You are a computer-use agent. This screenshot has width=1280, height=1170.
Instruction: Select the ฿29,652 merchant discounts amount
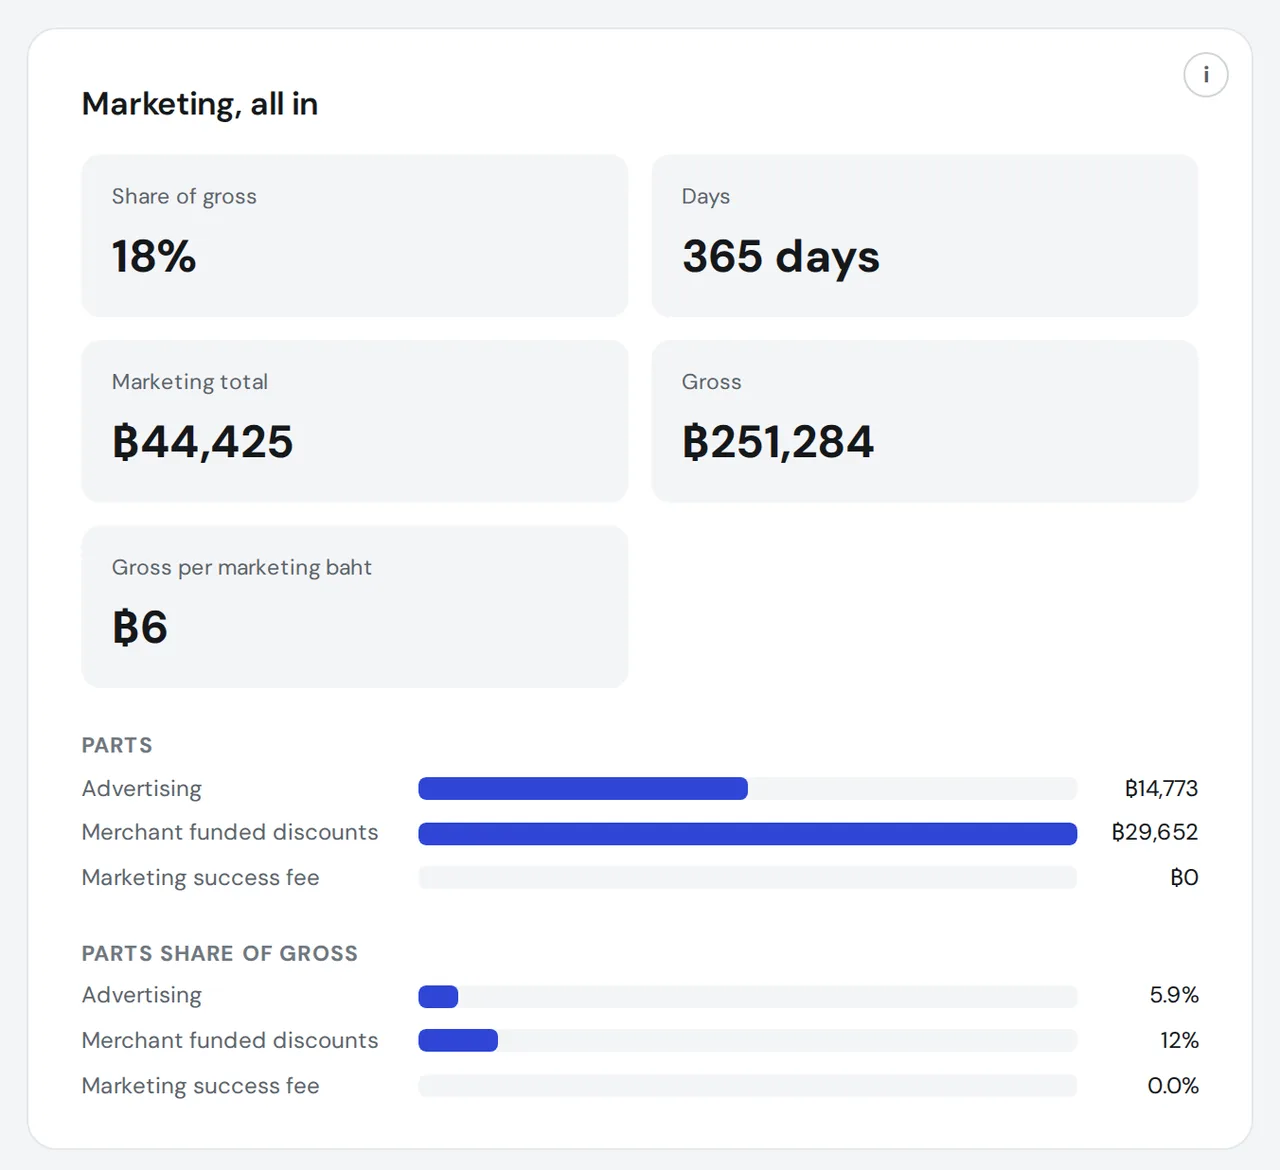click(x=1155, y=832)
